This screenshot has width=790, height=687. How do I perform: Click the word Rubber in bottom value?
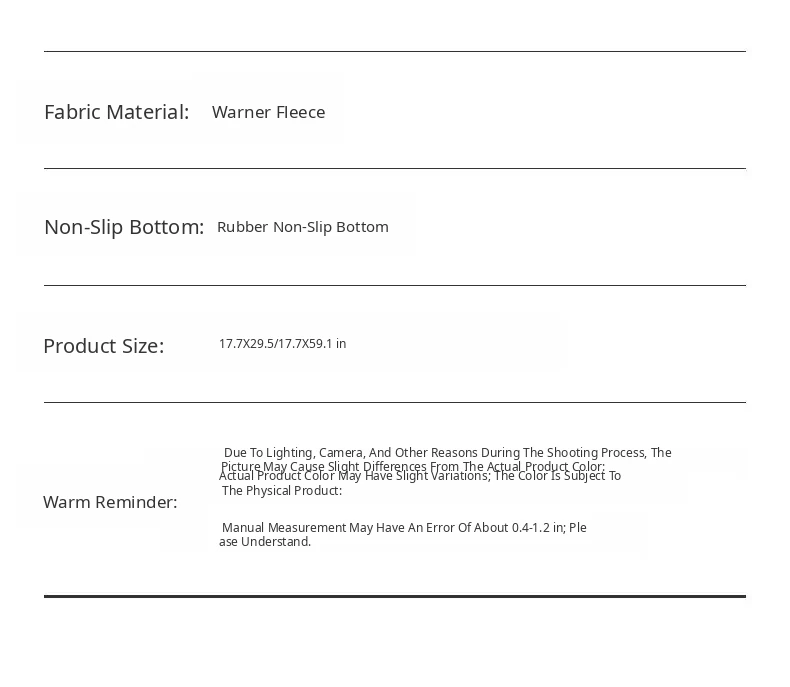point(242,227)
